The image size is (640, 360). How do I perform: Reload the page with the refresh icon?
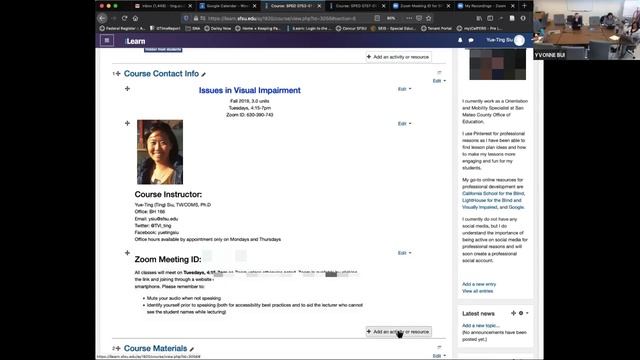[124, 18]
